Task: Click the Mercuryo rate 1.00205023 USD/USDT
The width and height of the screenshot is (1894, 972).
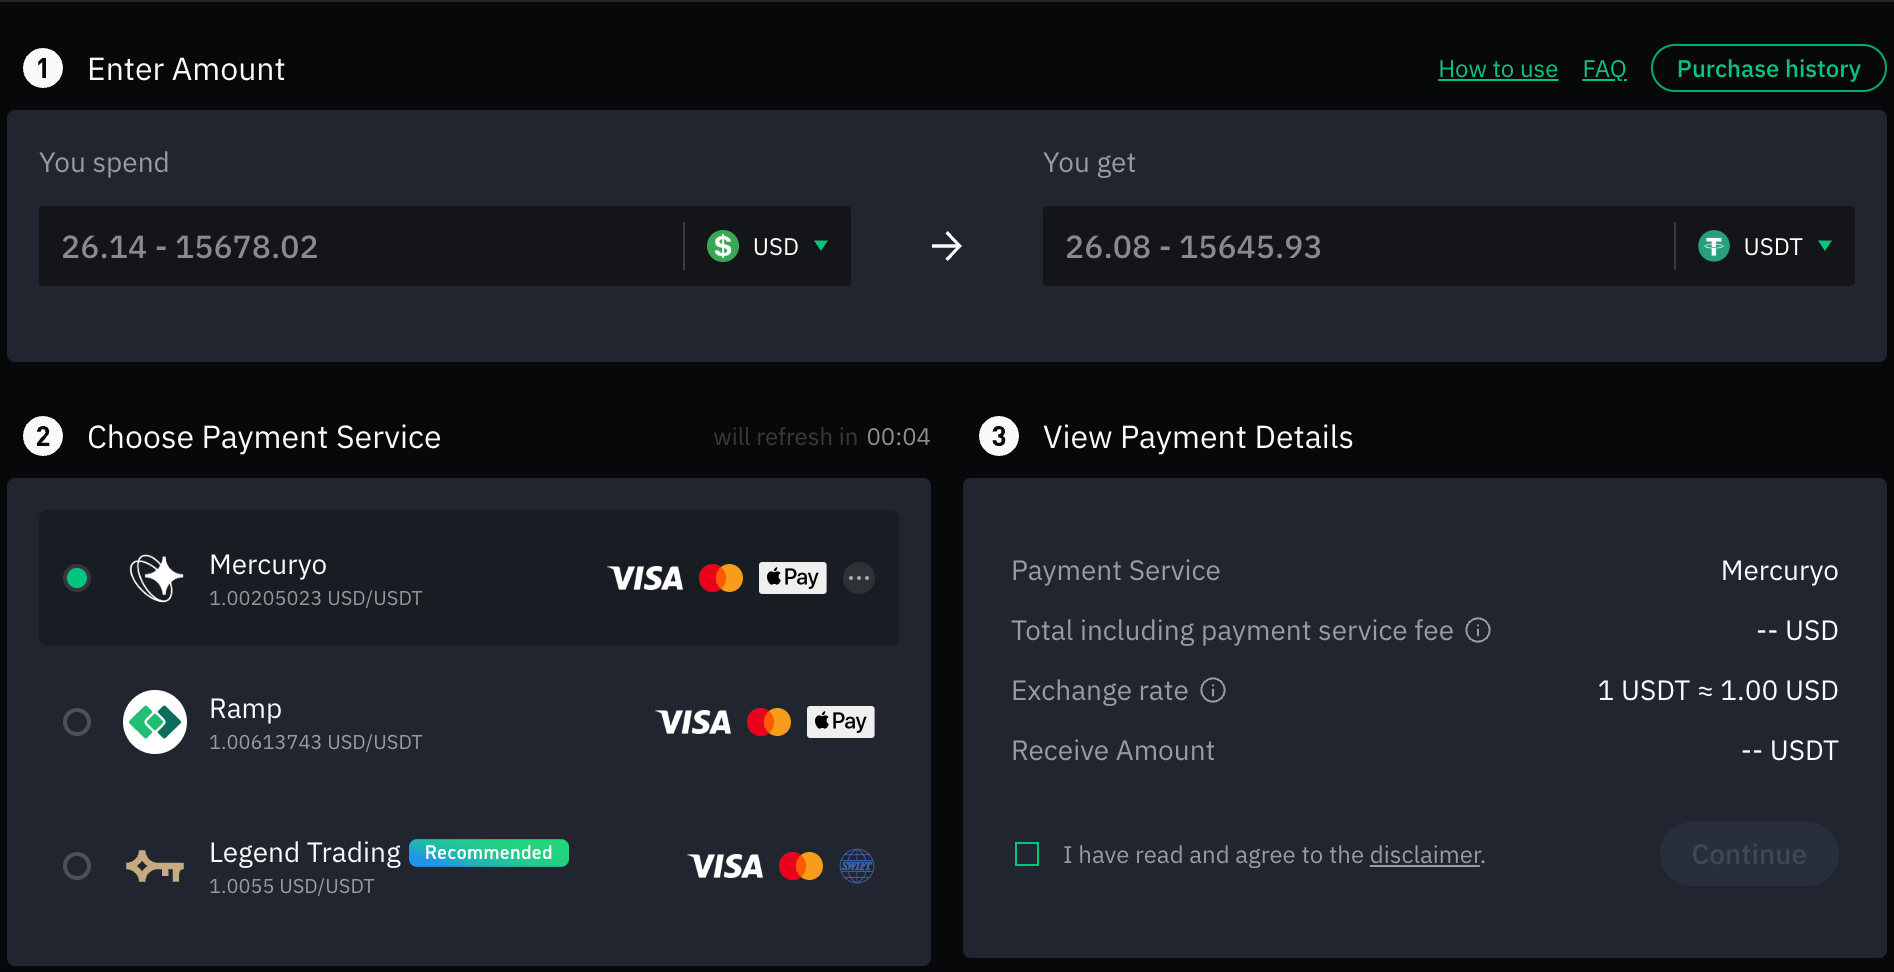Action: click(316, 598)
